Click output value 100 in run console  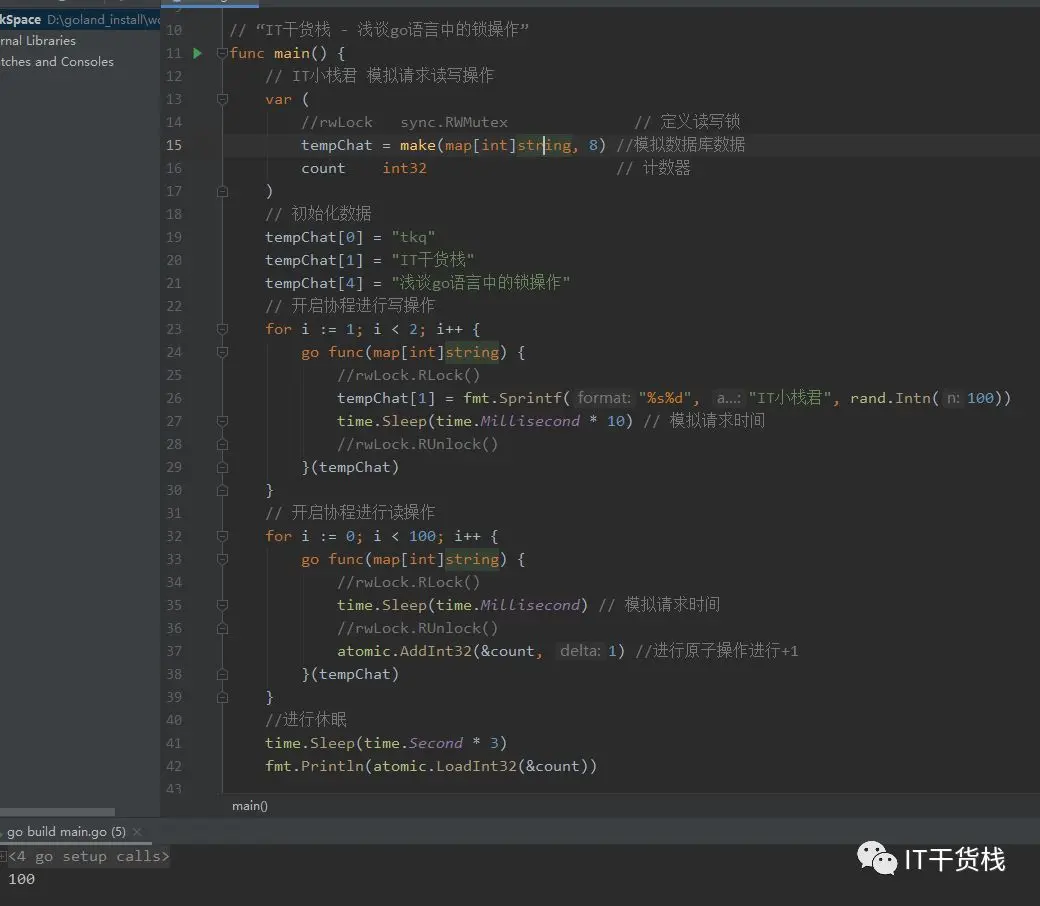[21, 879]
